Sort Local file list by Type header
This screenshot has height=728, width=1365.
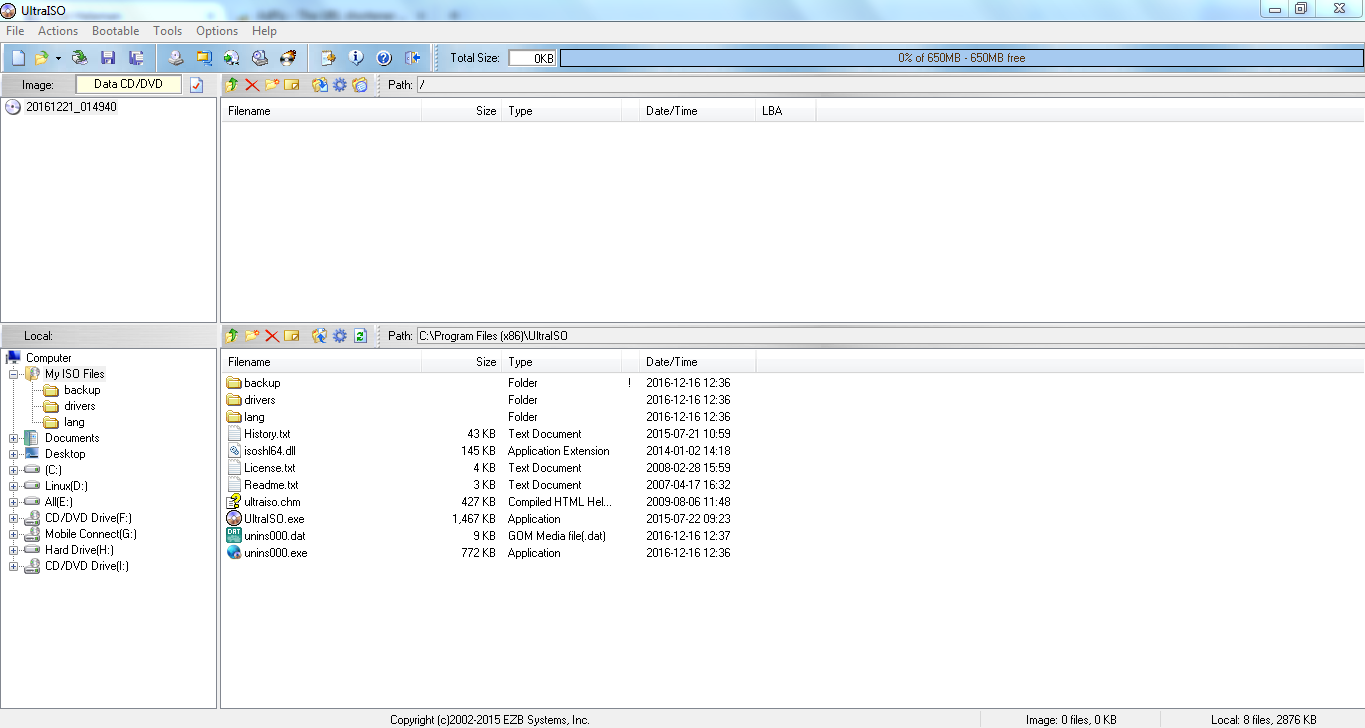point(561,362)
